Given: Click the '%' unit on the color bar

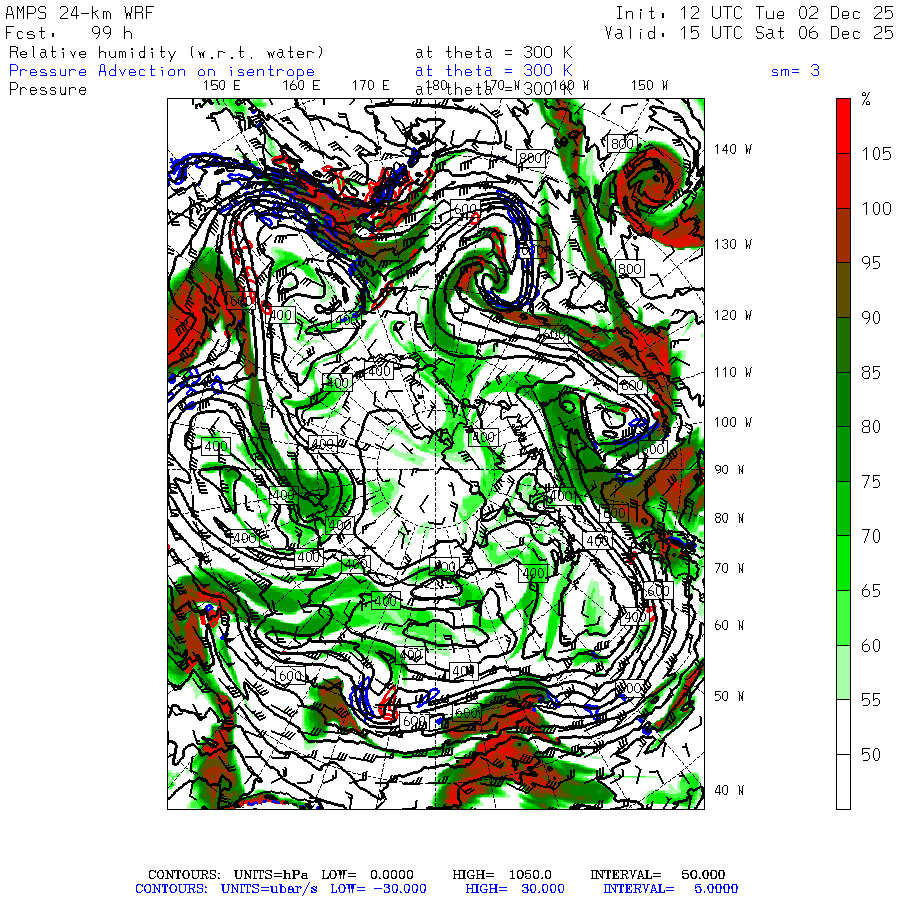Looking at the screenshot, I should click(866, 99).
